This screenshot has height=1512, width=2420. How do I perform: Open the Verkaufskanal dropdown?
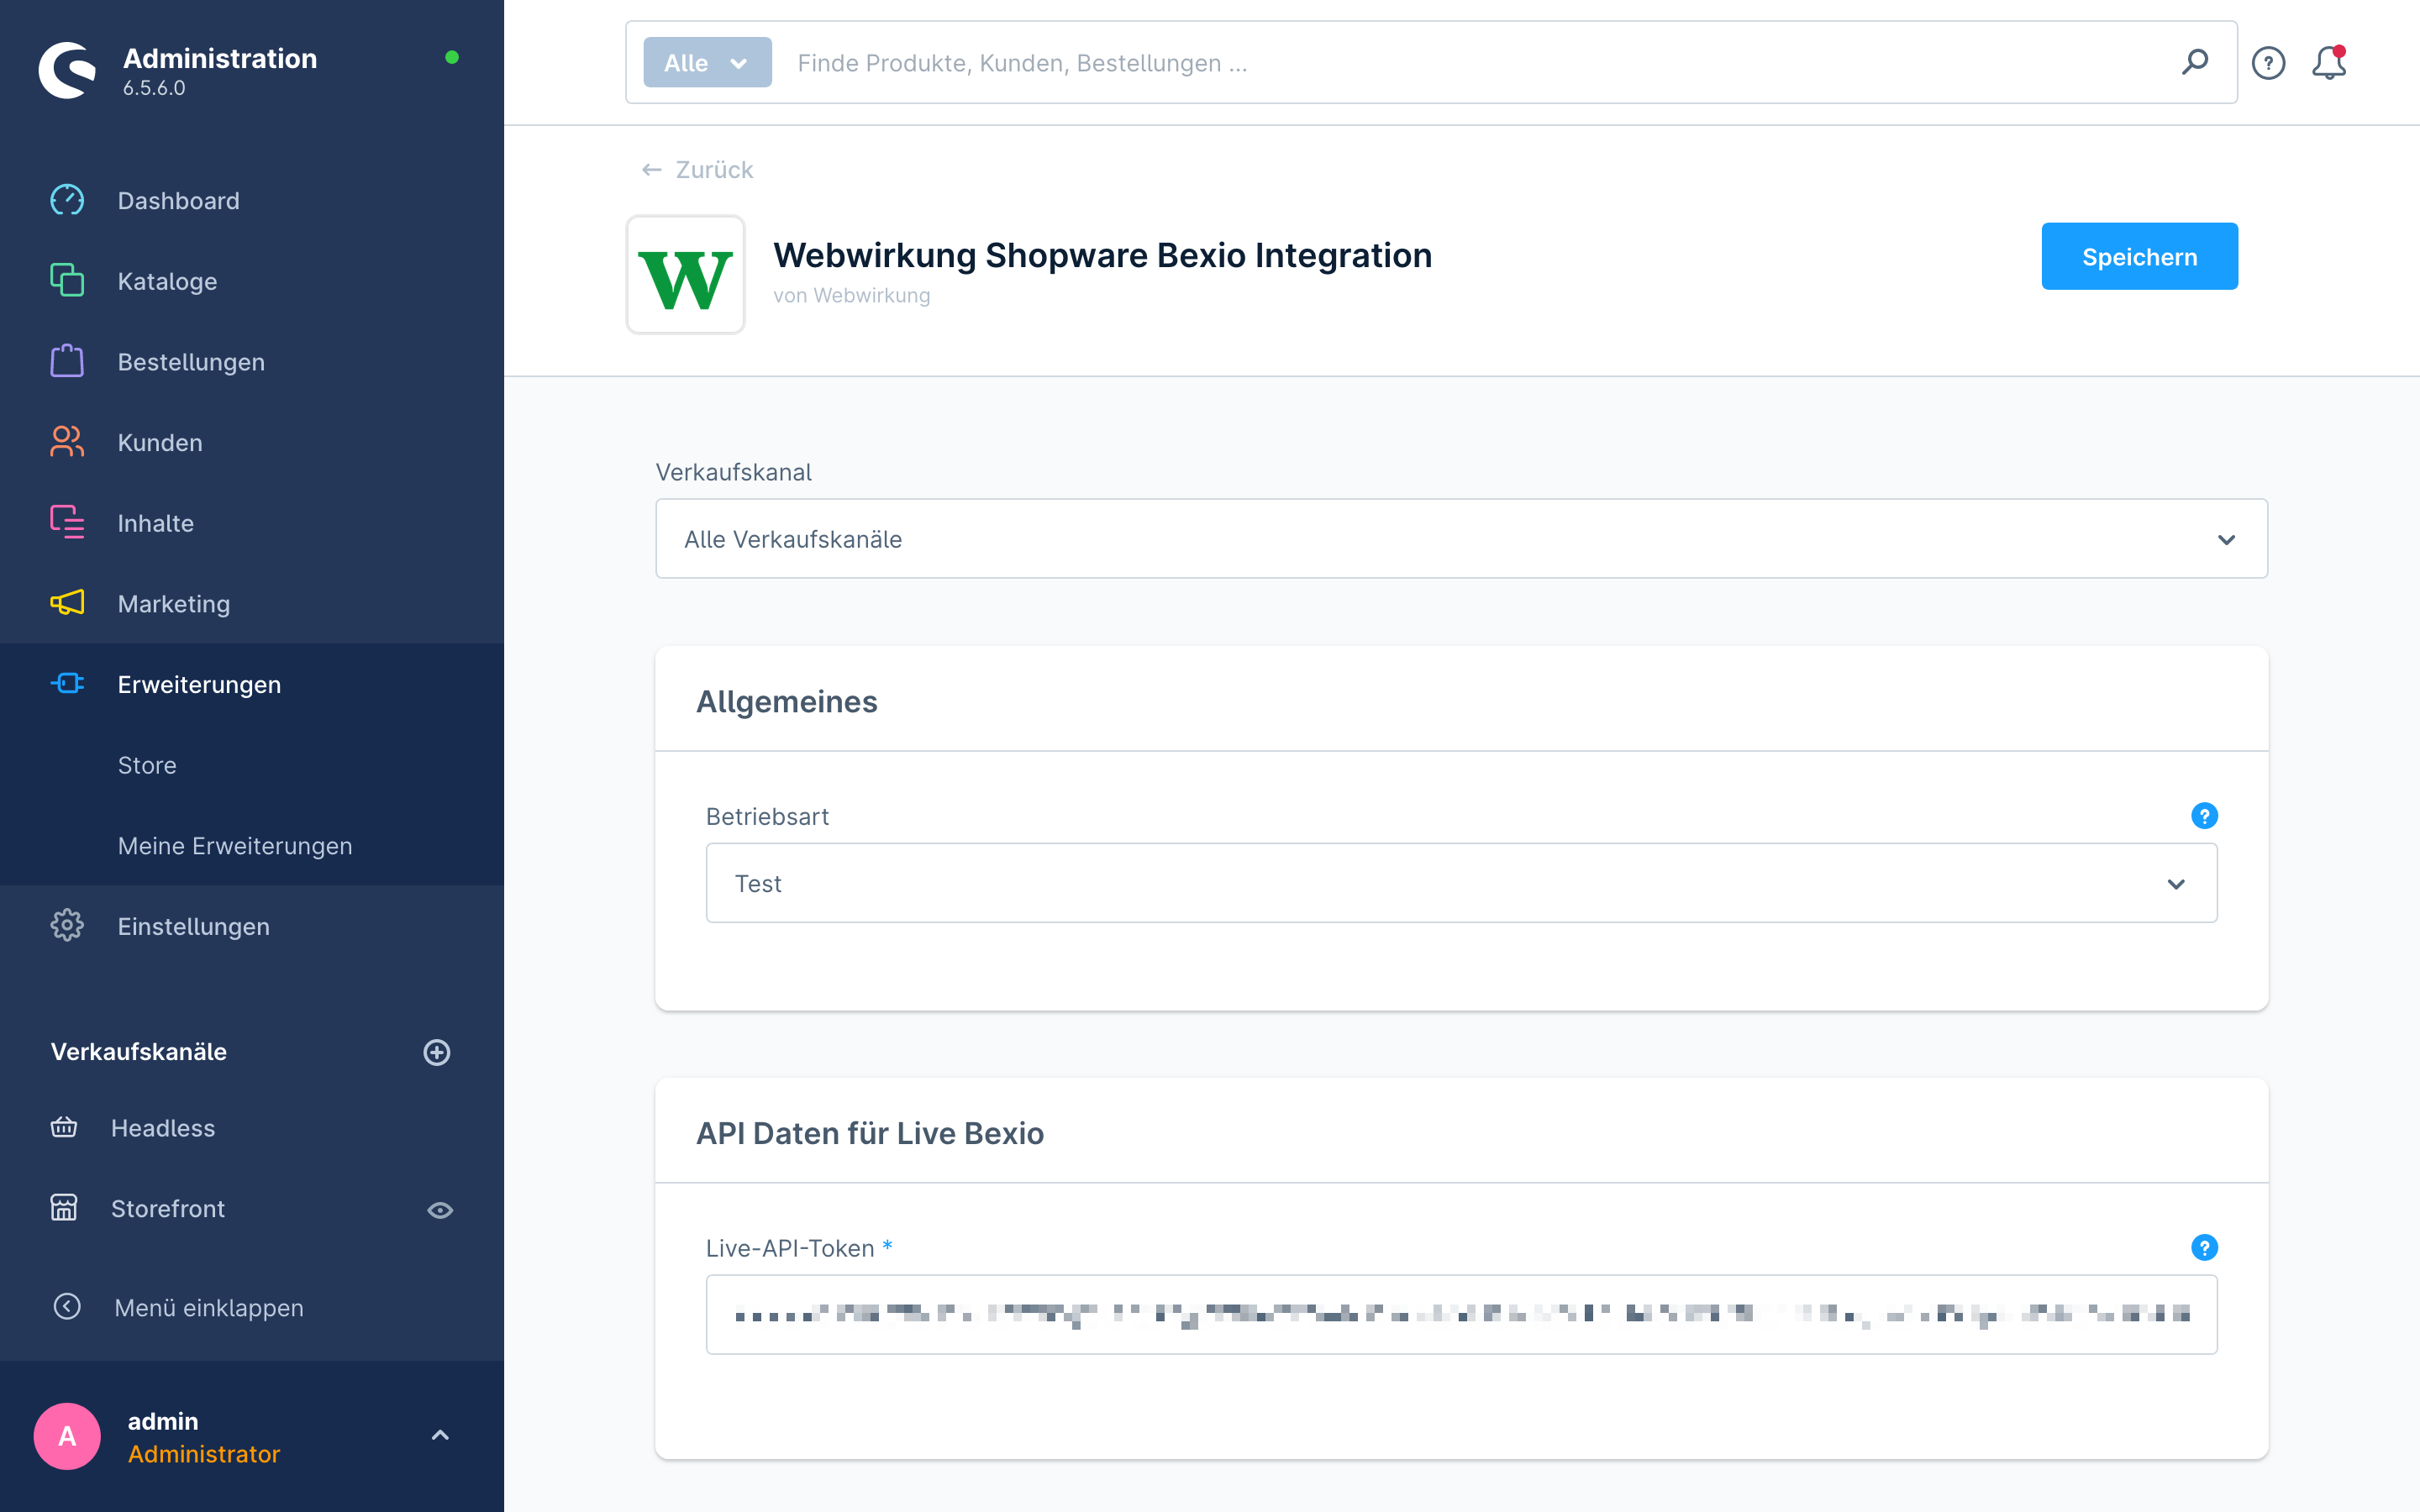tap(1461, 538)
